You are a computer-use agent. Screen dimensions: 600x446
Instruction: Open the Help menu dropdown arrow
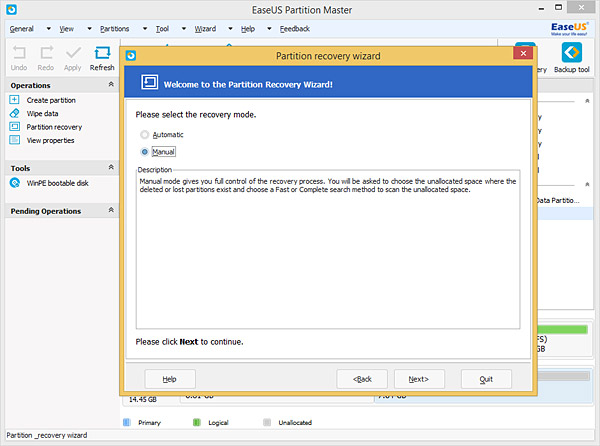269,28
